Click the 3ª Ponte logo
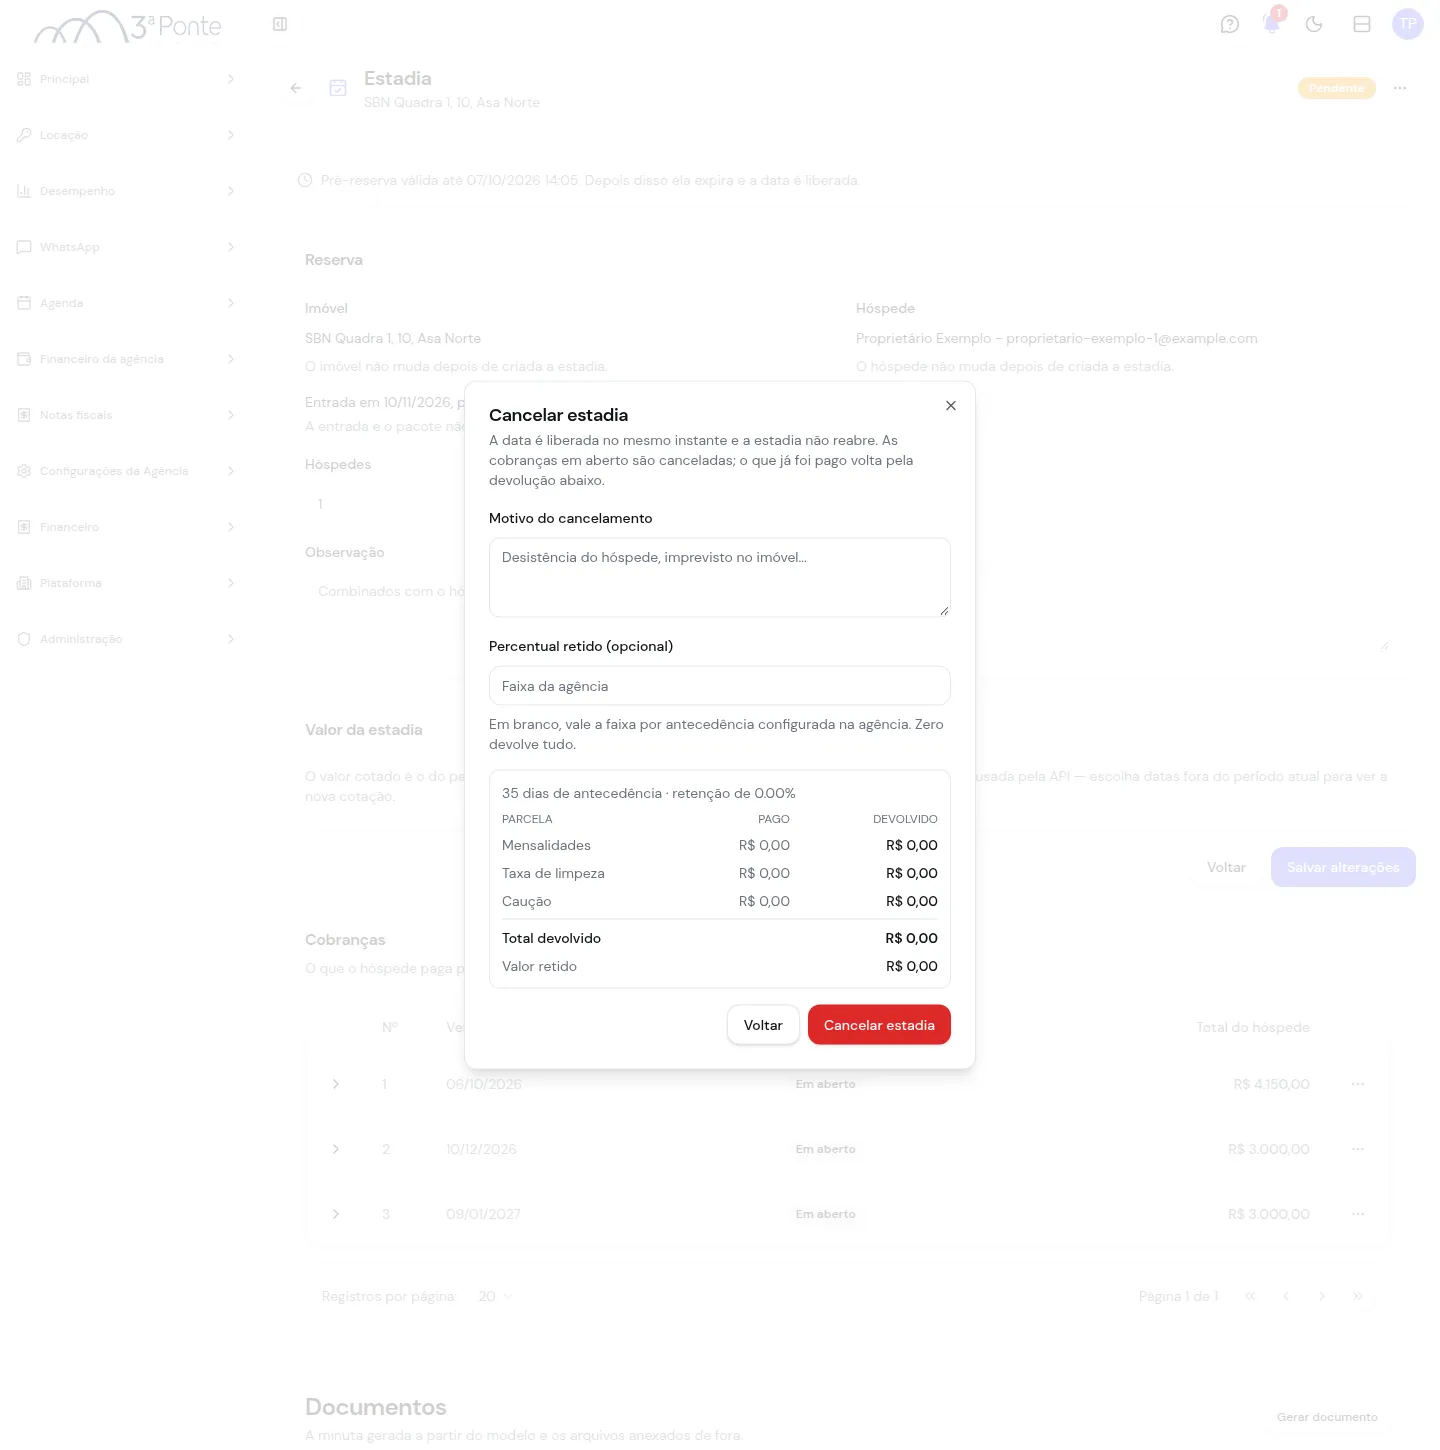Viewport: 1440px width, 1450px height. coord(128,27)
